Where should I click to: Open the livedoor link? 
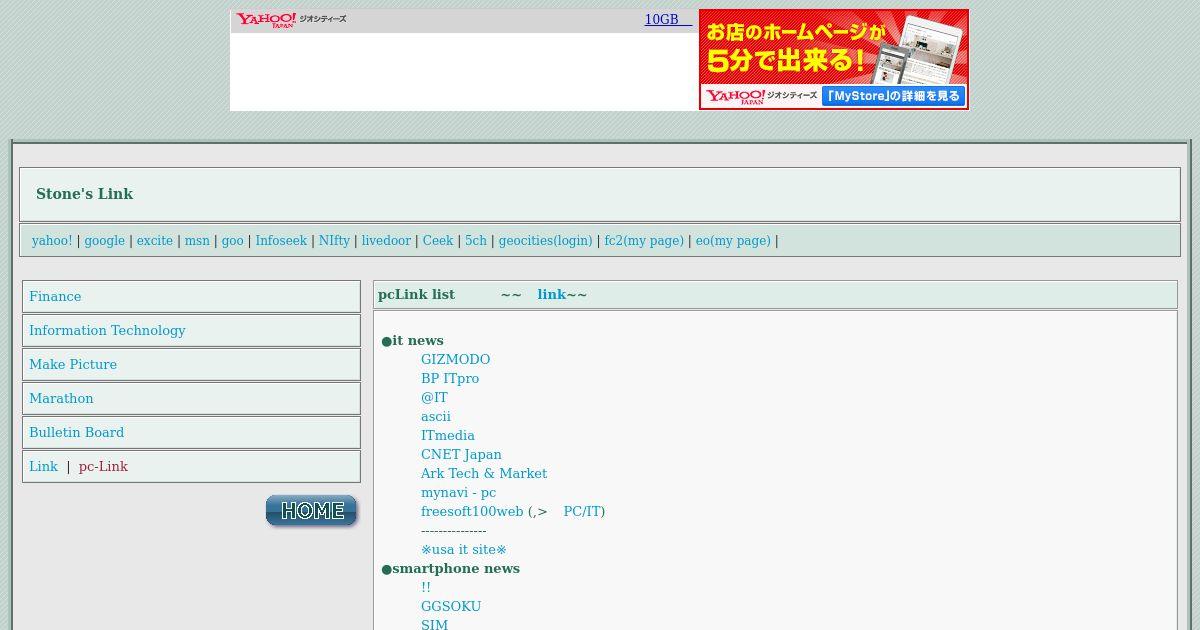(x=386, y=241)
